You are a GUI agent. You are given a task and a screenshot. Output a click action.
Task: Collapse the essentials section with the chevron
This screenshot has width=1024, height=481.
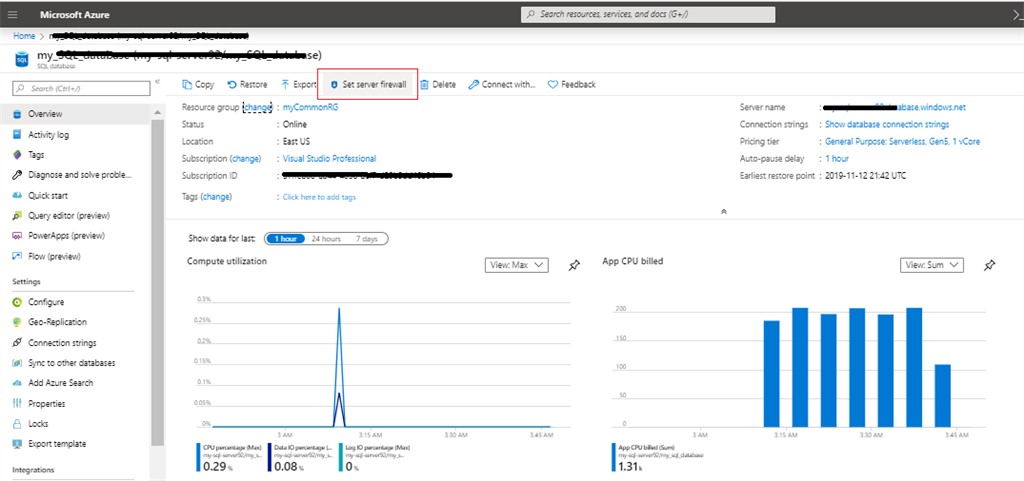click(724, 211)
